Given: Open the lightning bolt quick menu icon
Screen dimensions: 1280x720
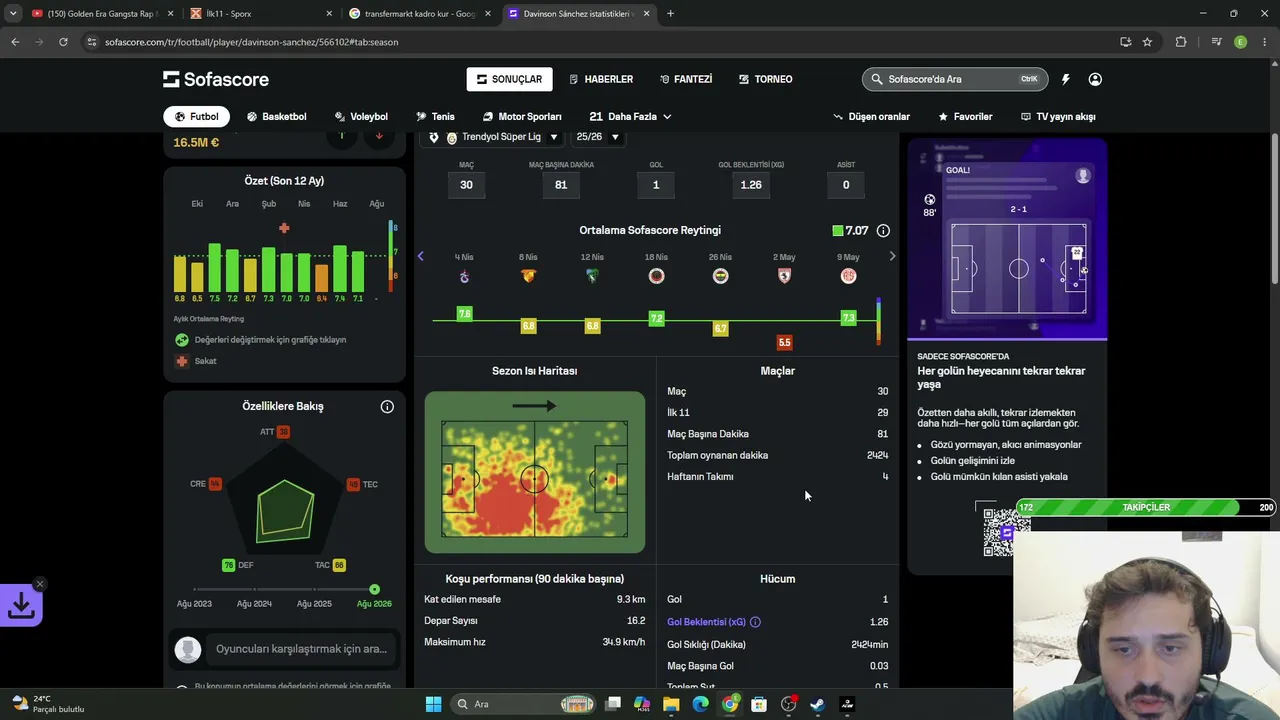Looking at the screenshot, I should [1065, 79].
